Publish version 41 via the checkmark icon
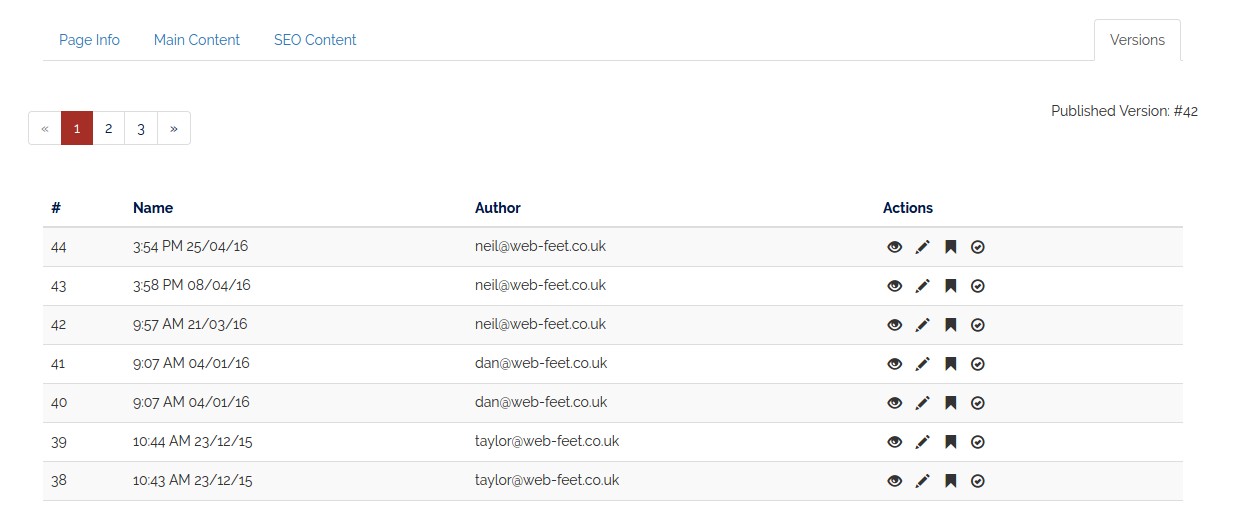The height and width of the screenshot is (511, 1258). point(978,364)
